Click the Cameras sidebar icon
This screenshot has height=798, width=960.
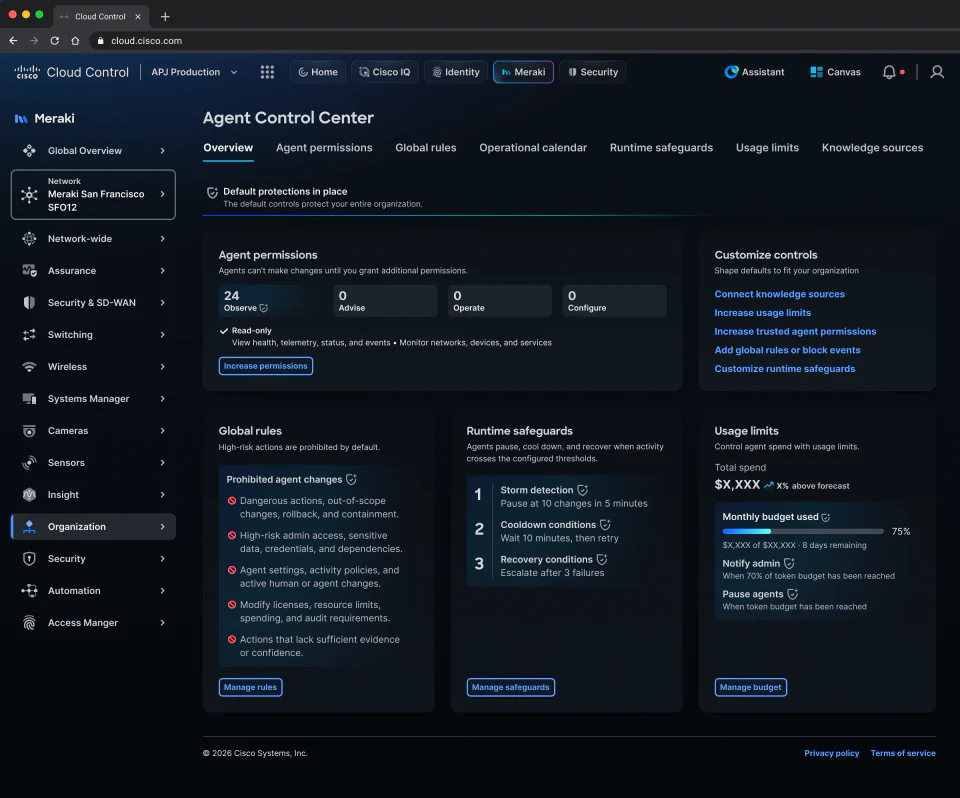coord(29,431)
